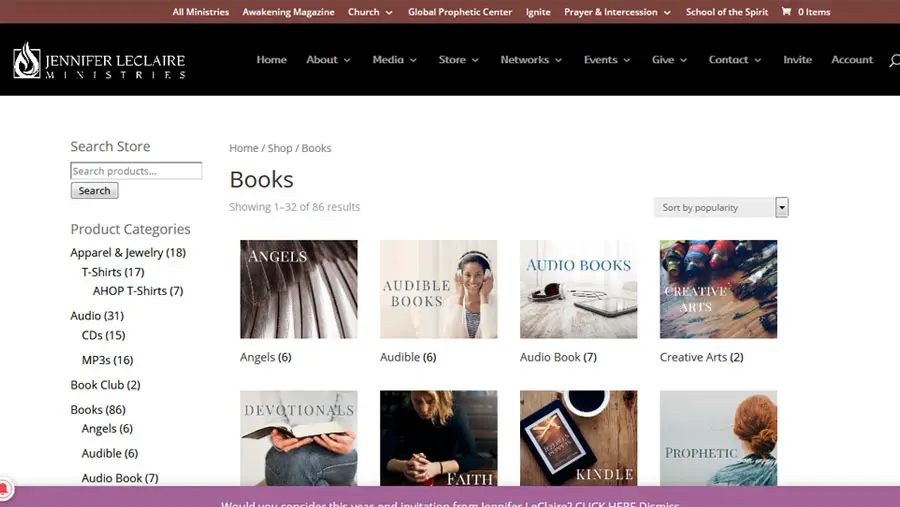Viewport: 900px width, 507px height.
Task: Expand the Church dropdown in top bar
Action: pyautogui.click(x=369, y=12)
